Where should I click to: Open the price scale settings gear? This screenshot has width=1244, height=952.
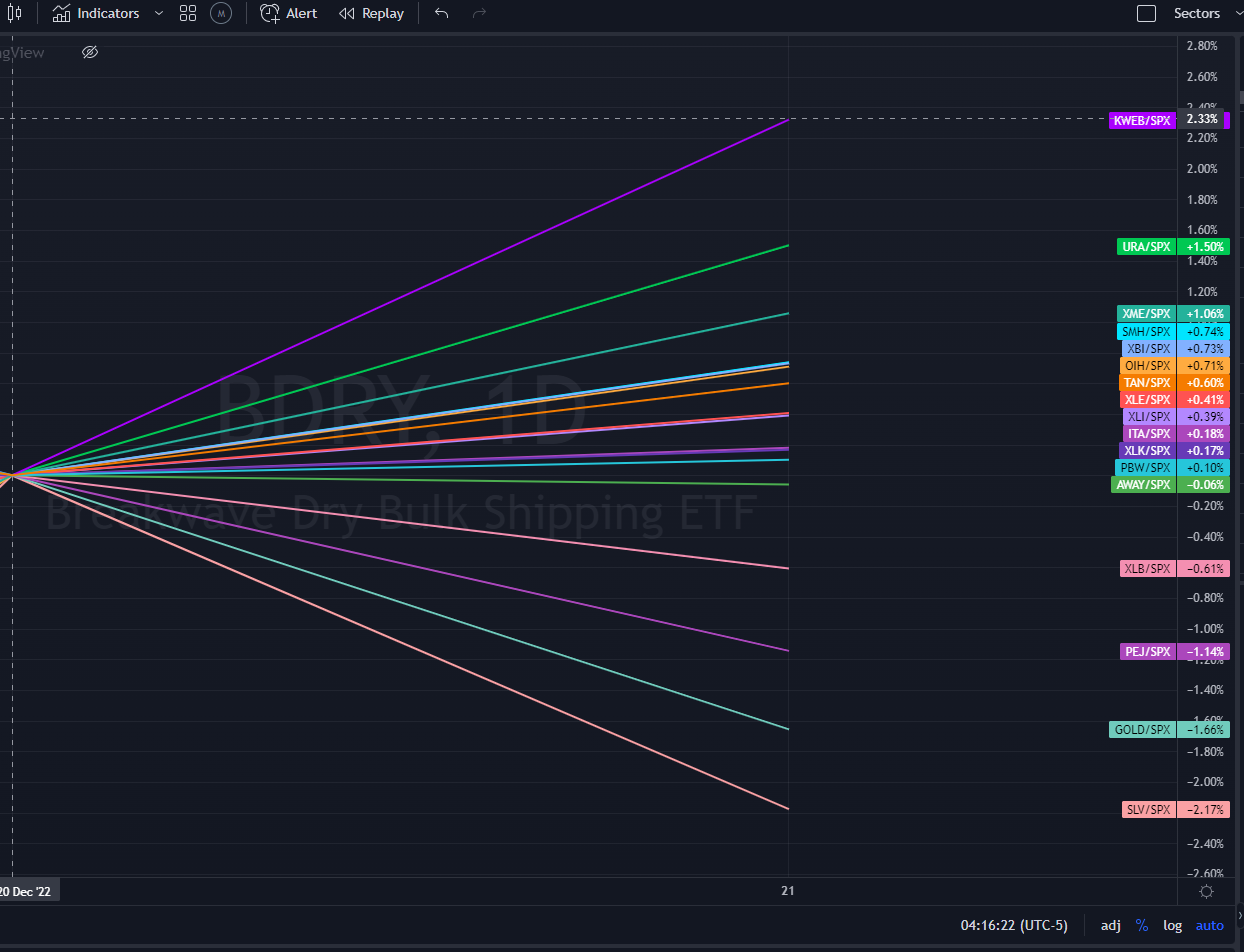[1207, 891]
